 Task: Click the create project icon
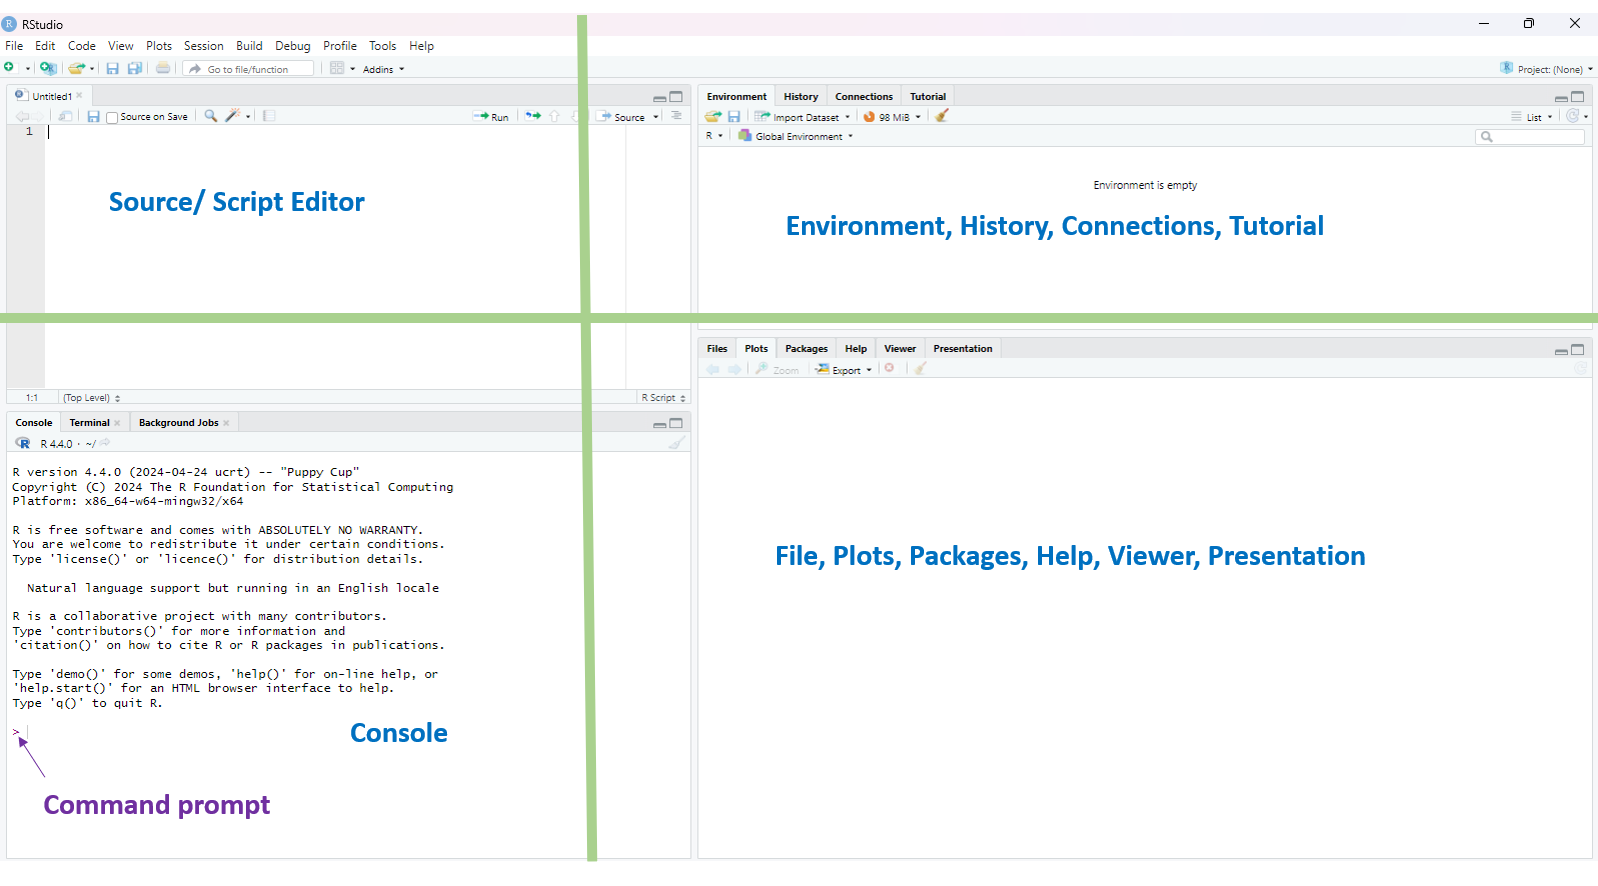47,68
